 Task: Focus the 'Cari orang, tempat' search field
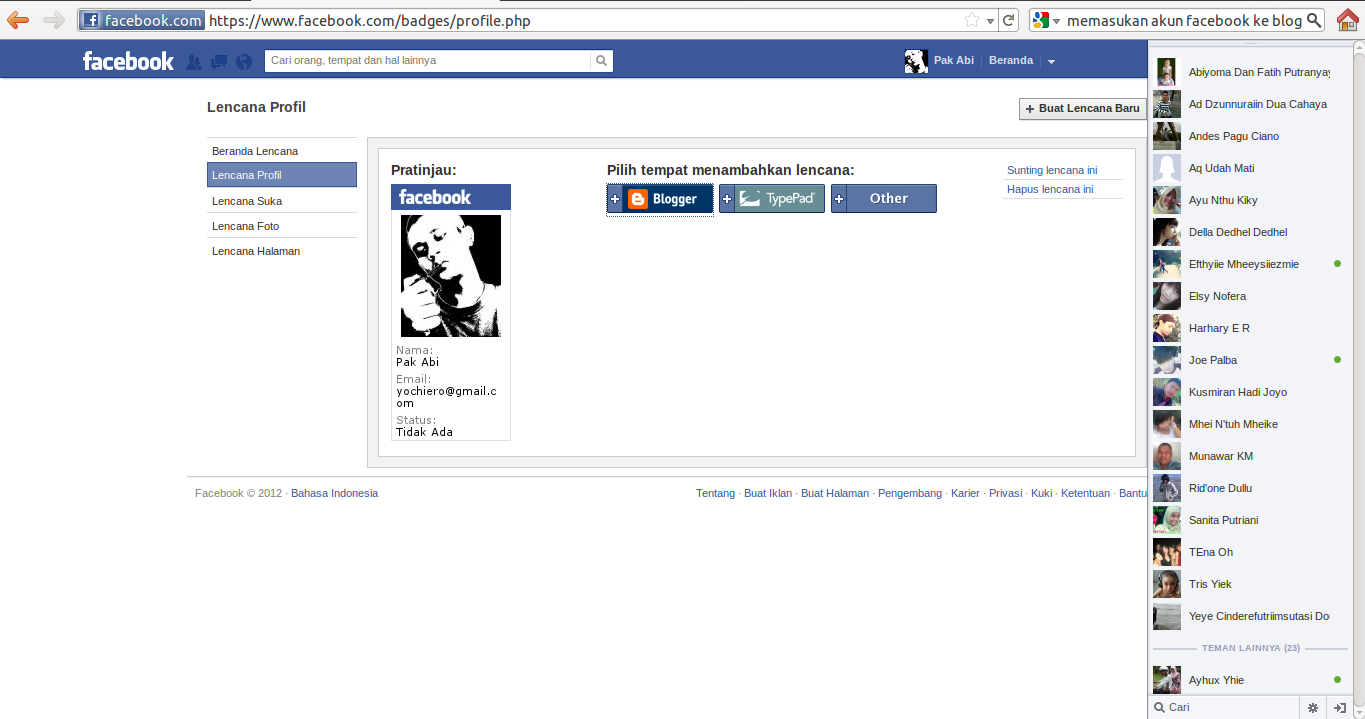428,60
